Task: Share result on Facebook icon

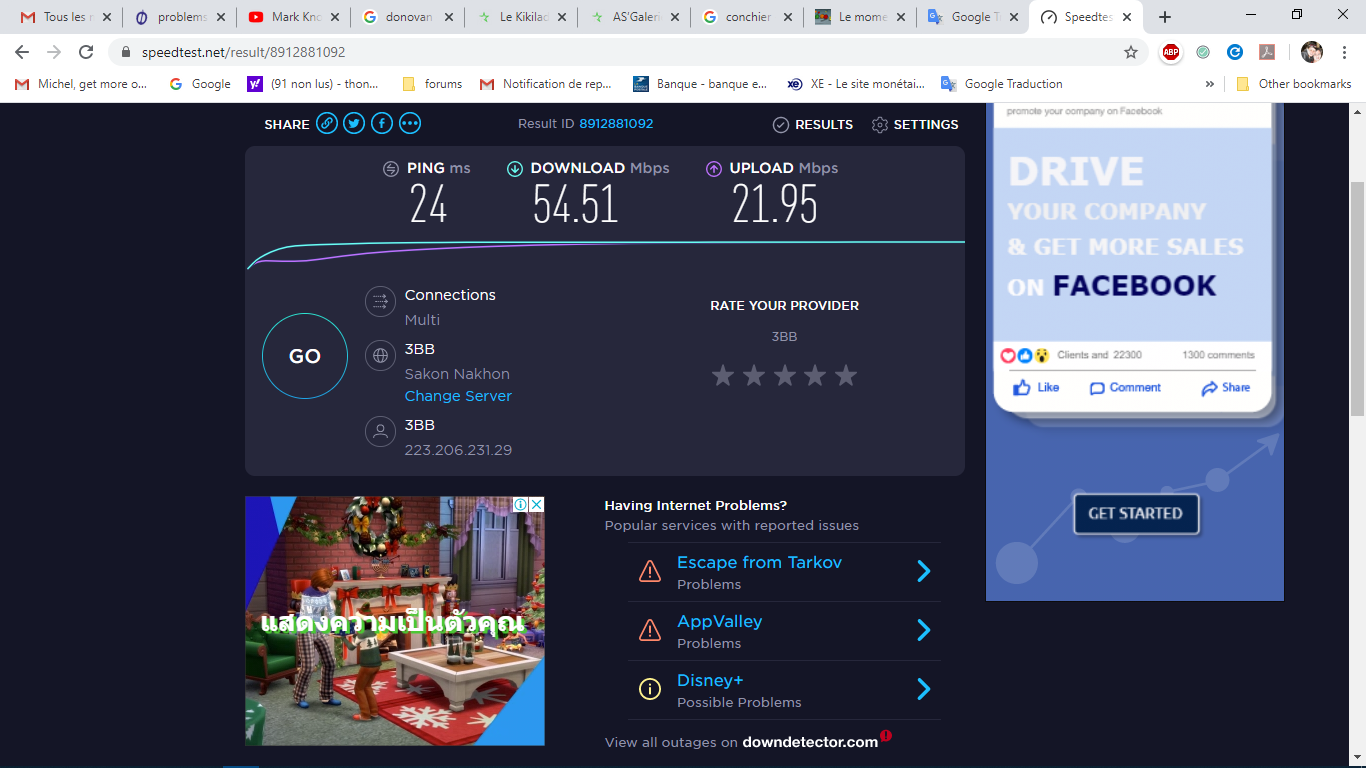Action: pyautogui.click(x=382, y=124)
